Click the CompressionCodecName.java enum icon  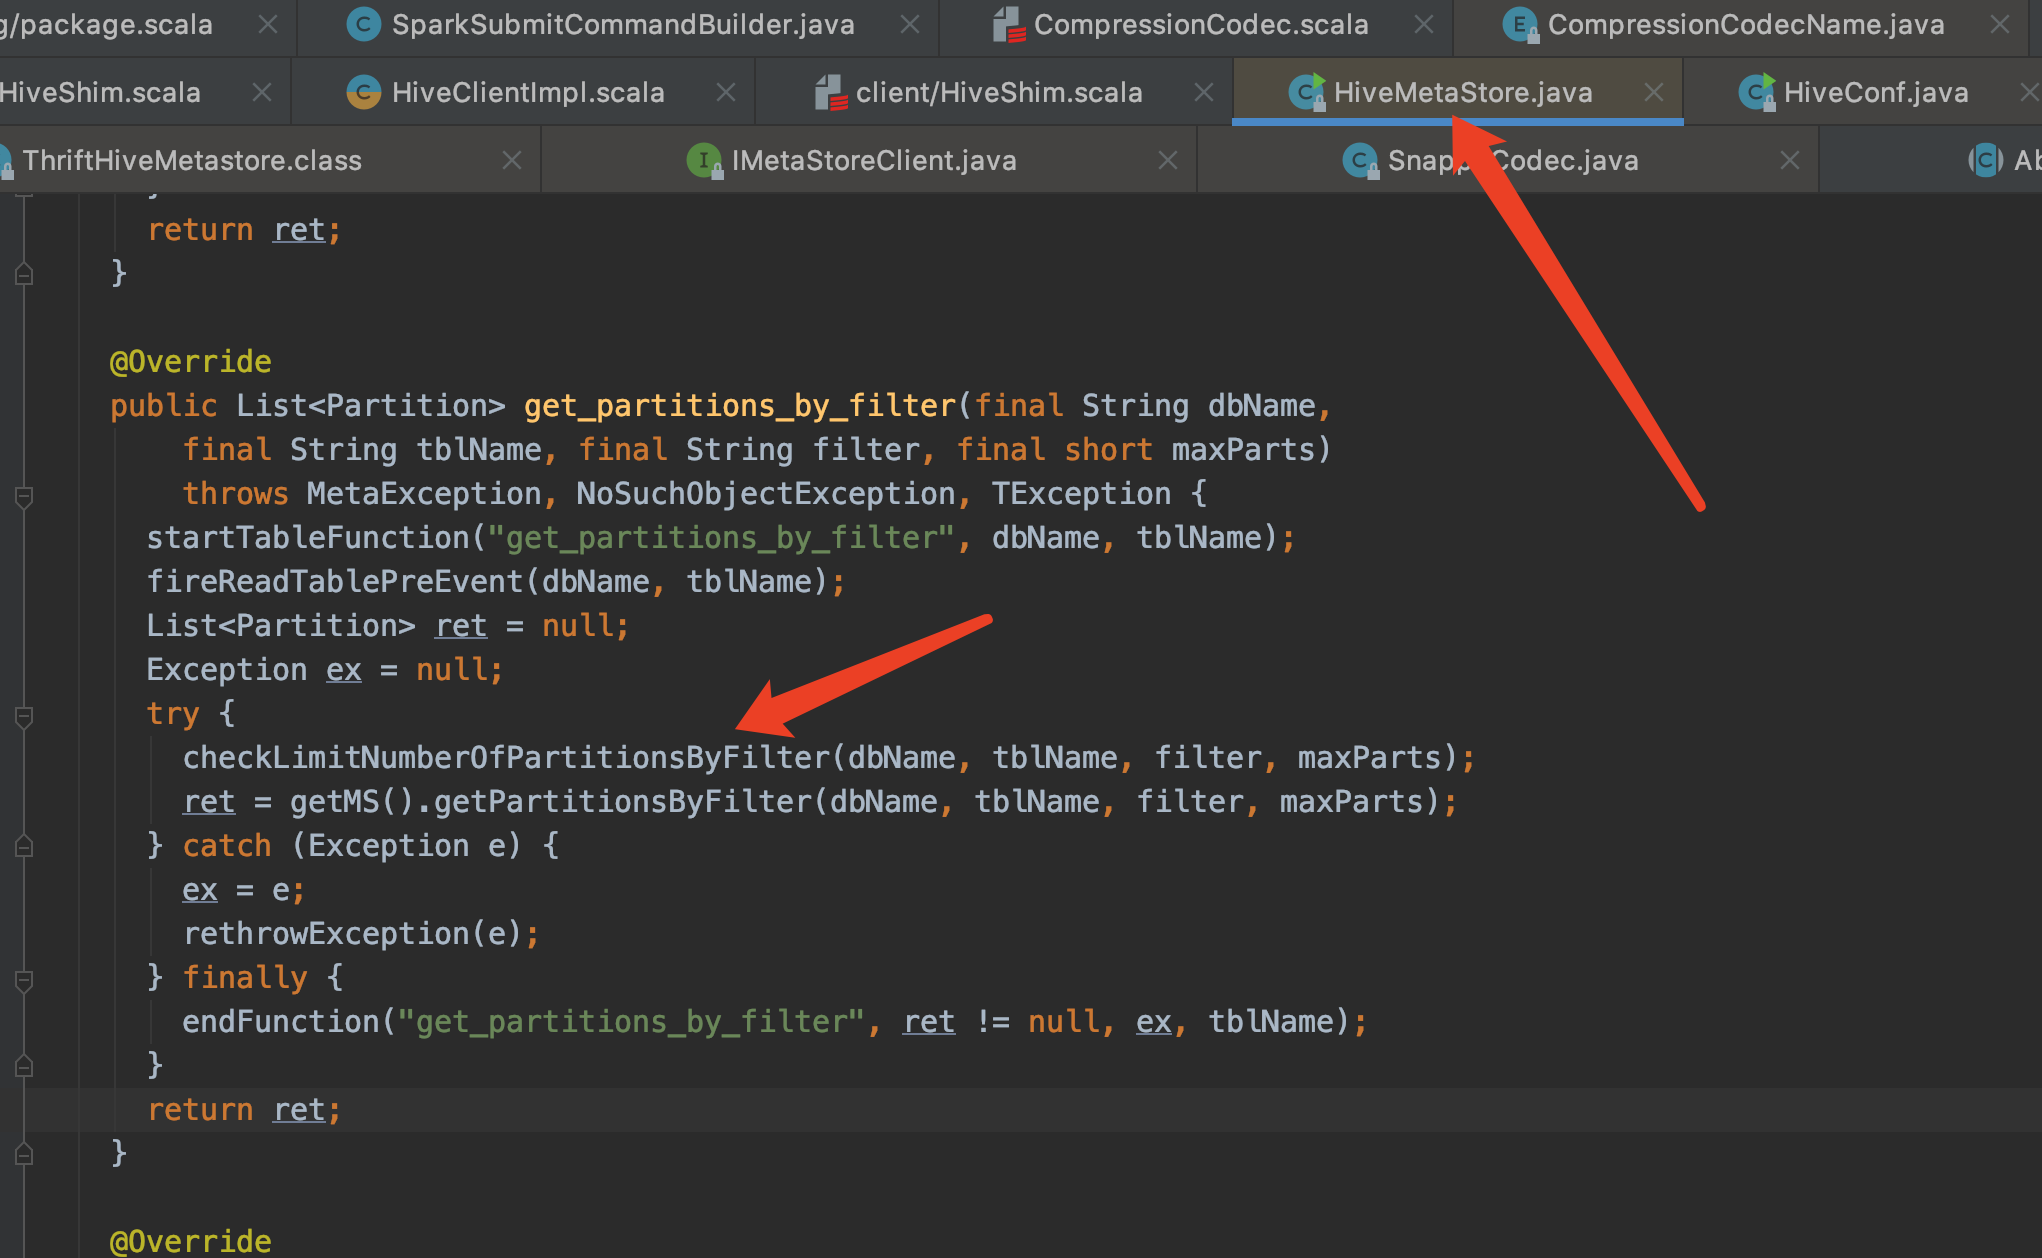(x=1520, y=24)
